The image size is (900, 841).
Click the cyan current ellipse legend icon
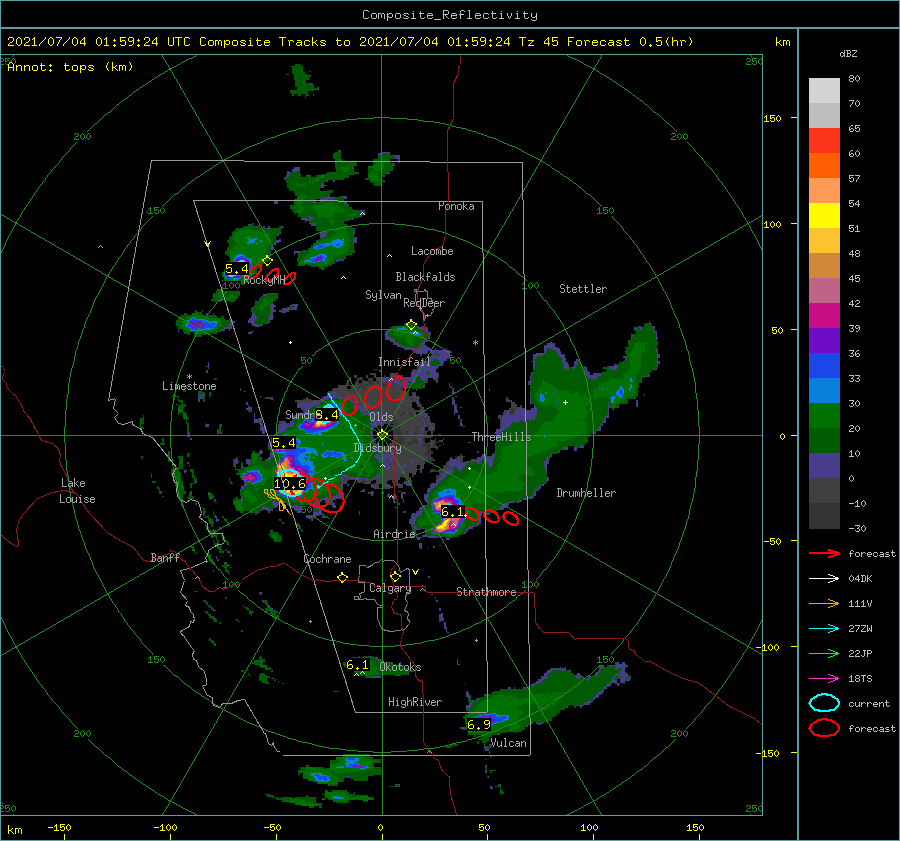tap(824, 703)
